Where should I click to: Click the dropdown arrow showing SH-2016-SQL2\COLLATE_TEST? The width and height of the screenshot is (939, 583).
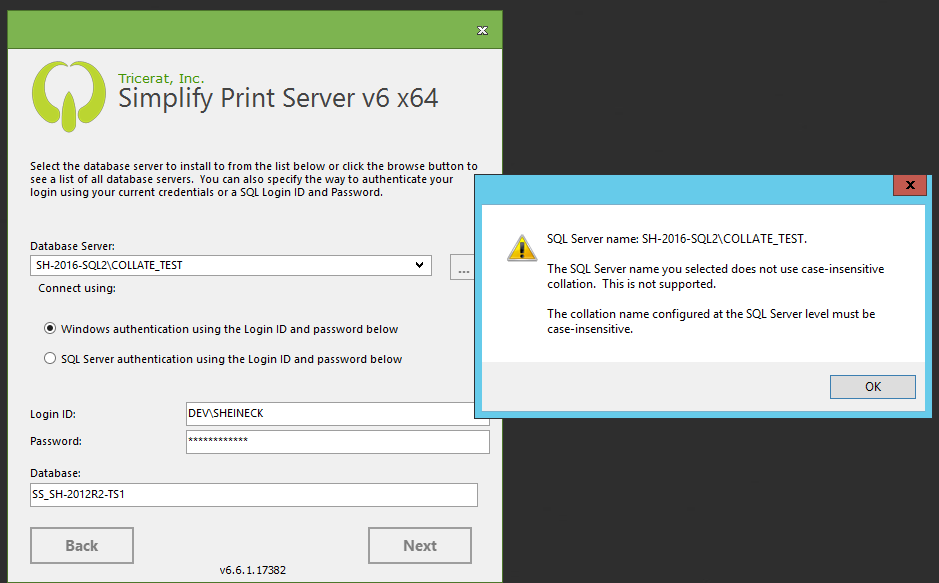(x=419, y=265)
